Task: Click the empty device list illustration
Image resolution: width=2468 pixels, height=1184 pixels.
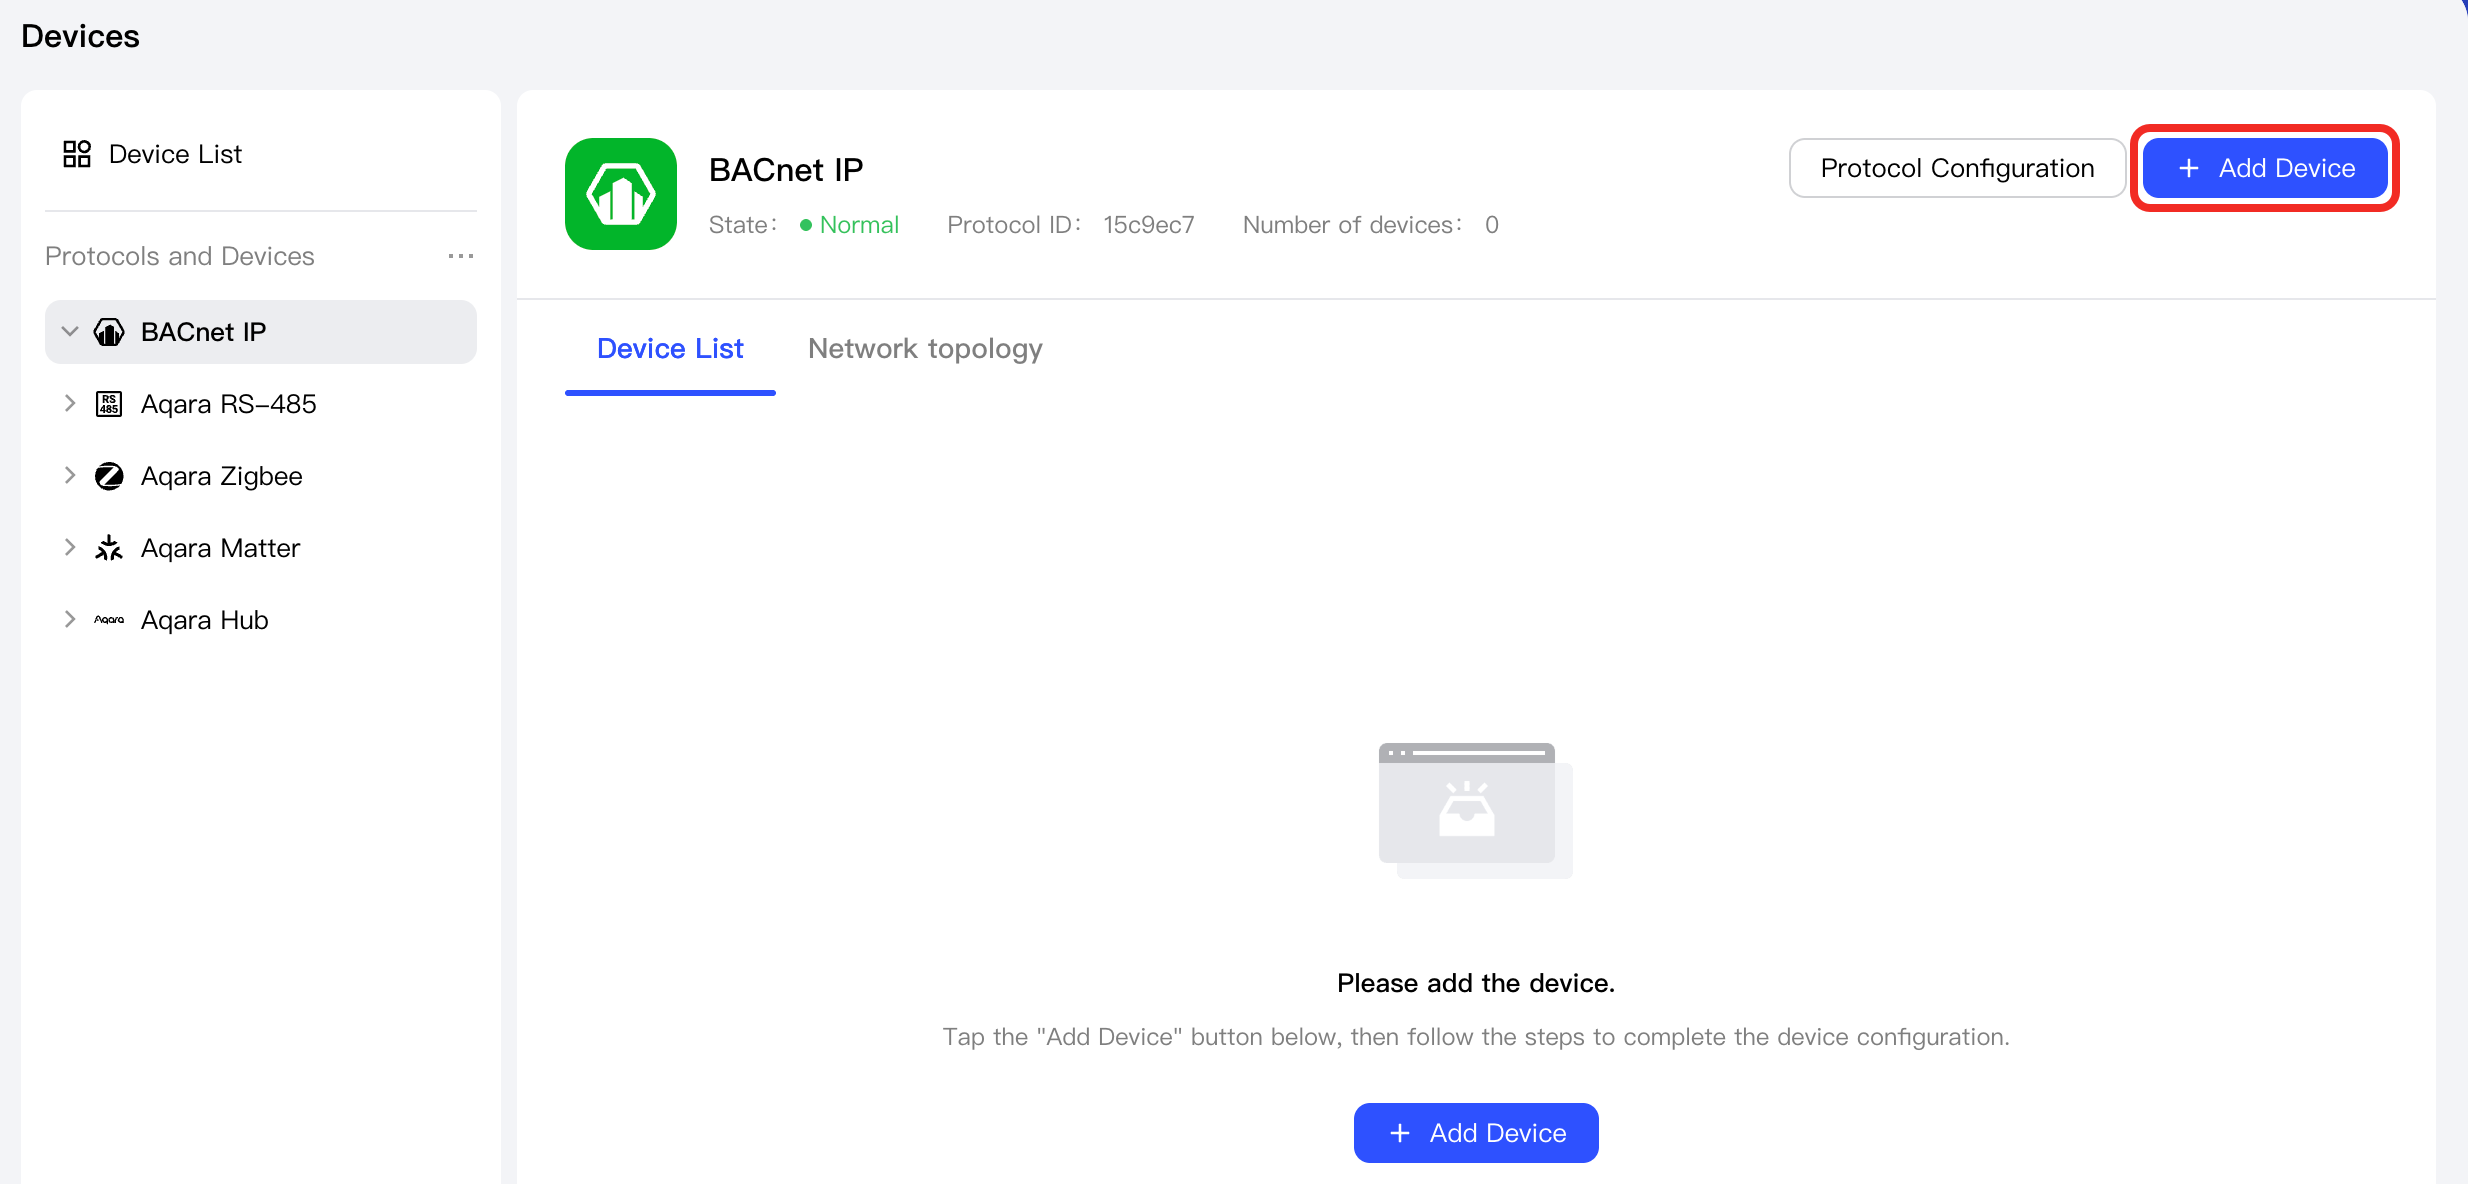Action: pyautogui.click(x=1476, y=810)
